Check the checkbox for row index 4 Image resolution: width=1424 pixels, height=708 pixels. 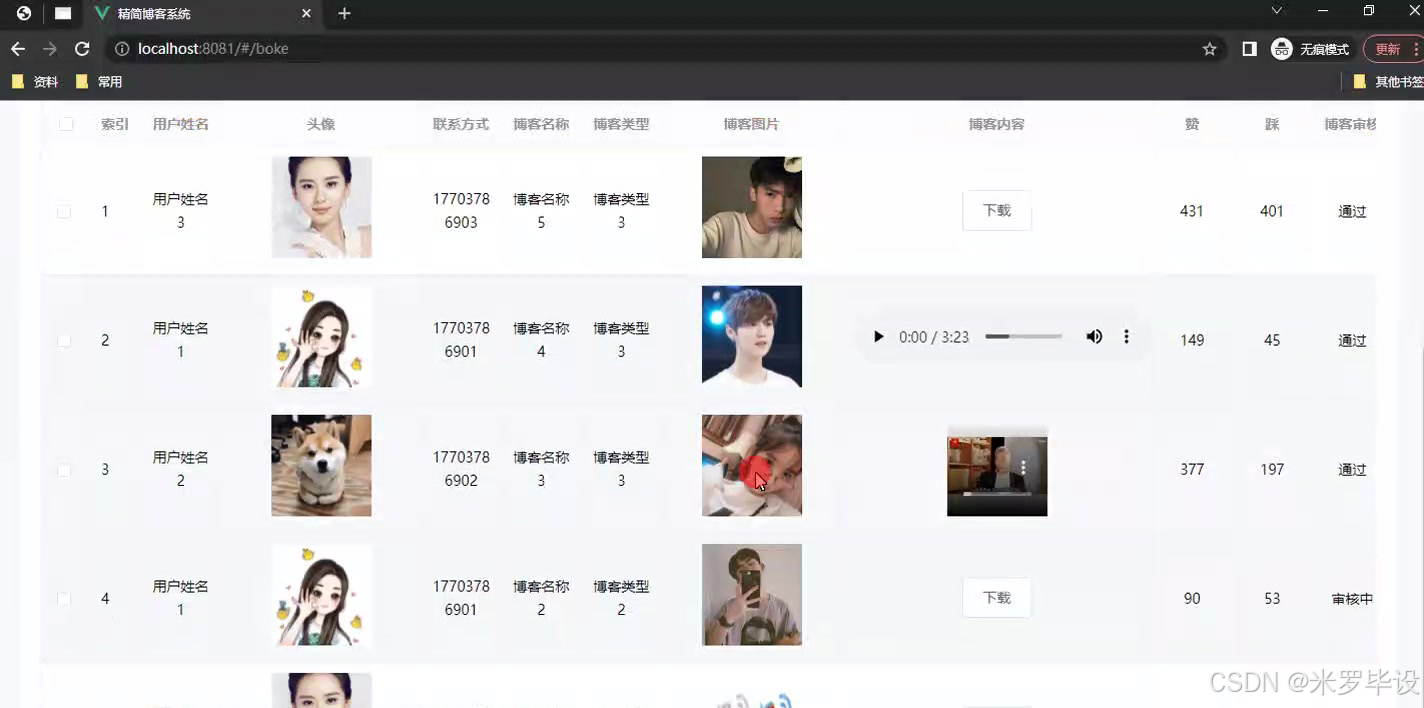click(x=64, y=598)
